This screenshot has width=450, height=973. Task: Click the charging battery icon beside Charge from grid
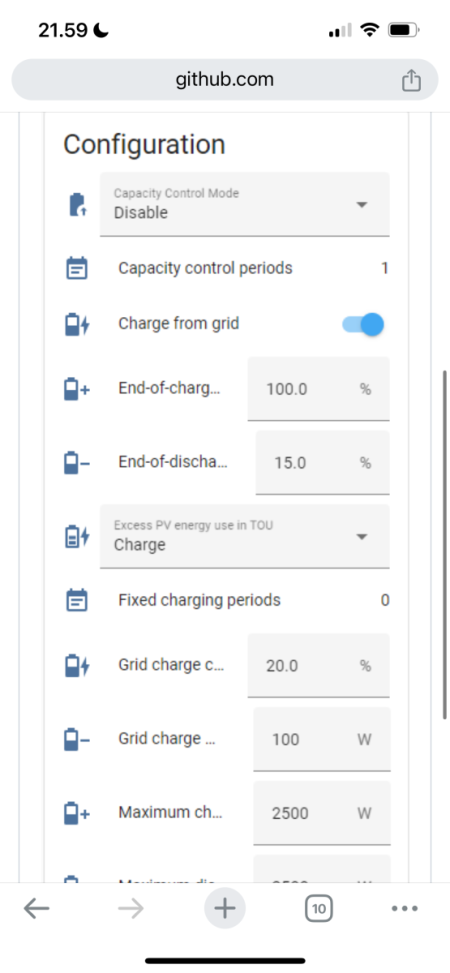77,325
